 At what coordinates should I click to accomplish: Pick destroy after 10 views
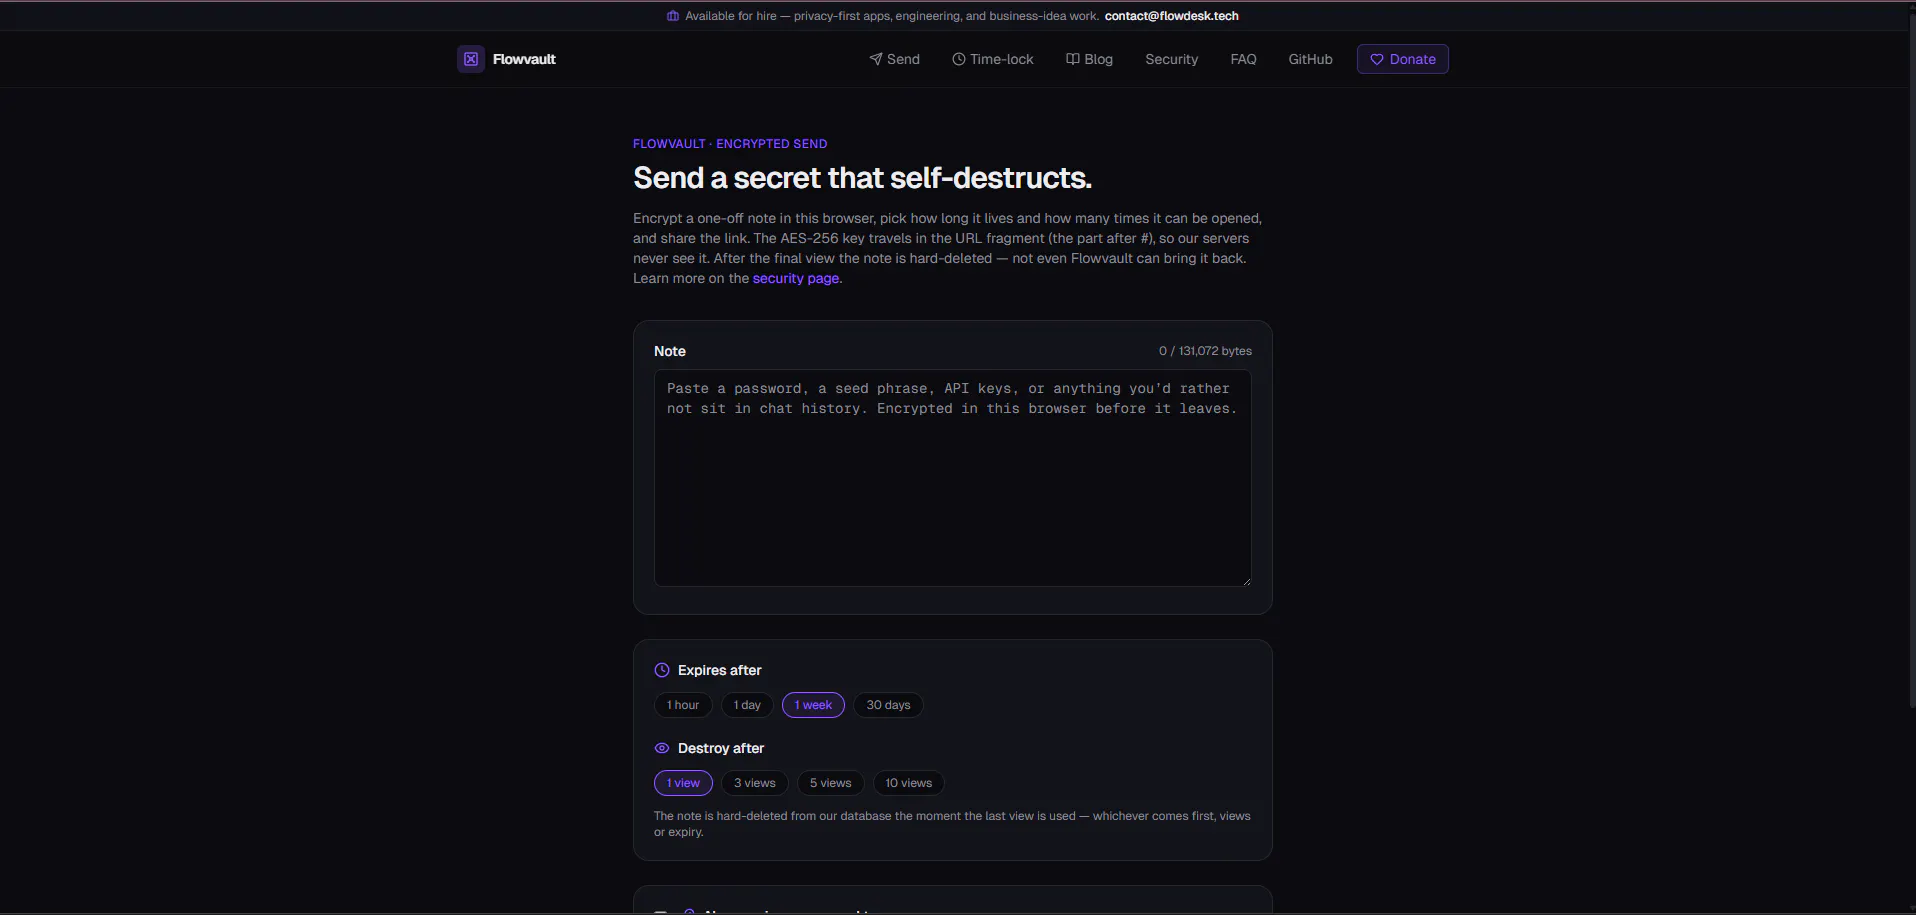tap(908, 783)
